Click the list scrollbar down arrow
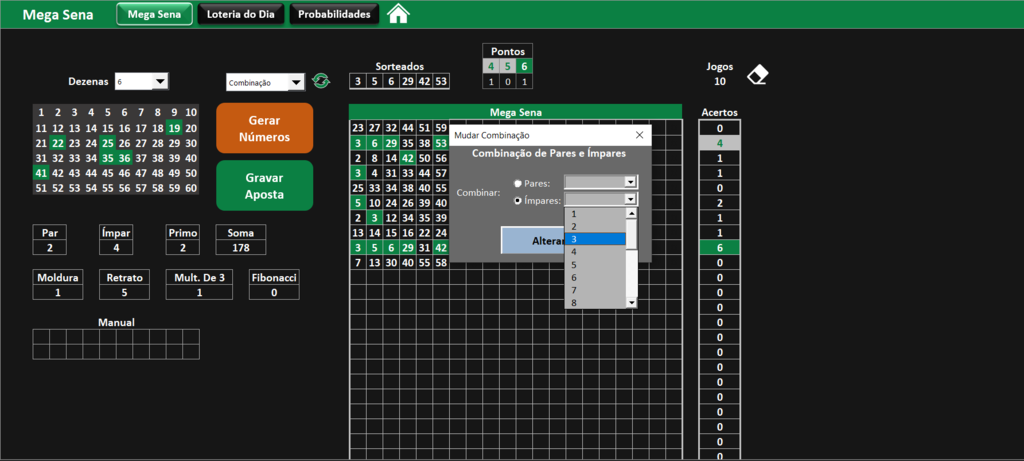 point(631,302)
